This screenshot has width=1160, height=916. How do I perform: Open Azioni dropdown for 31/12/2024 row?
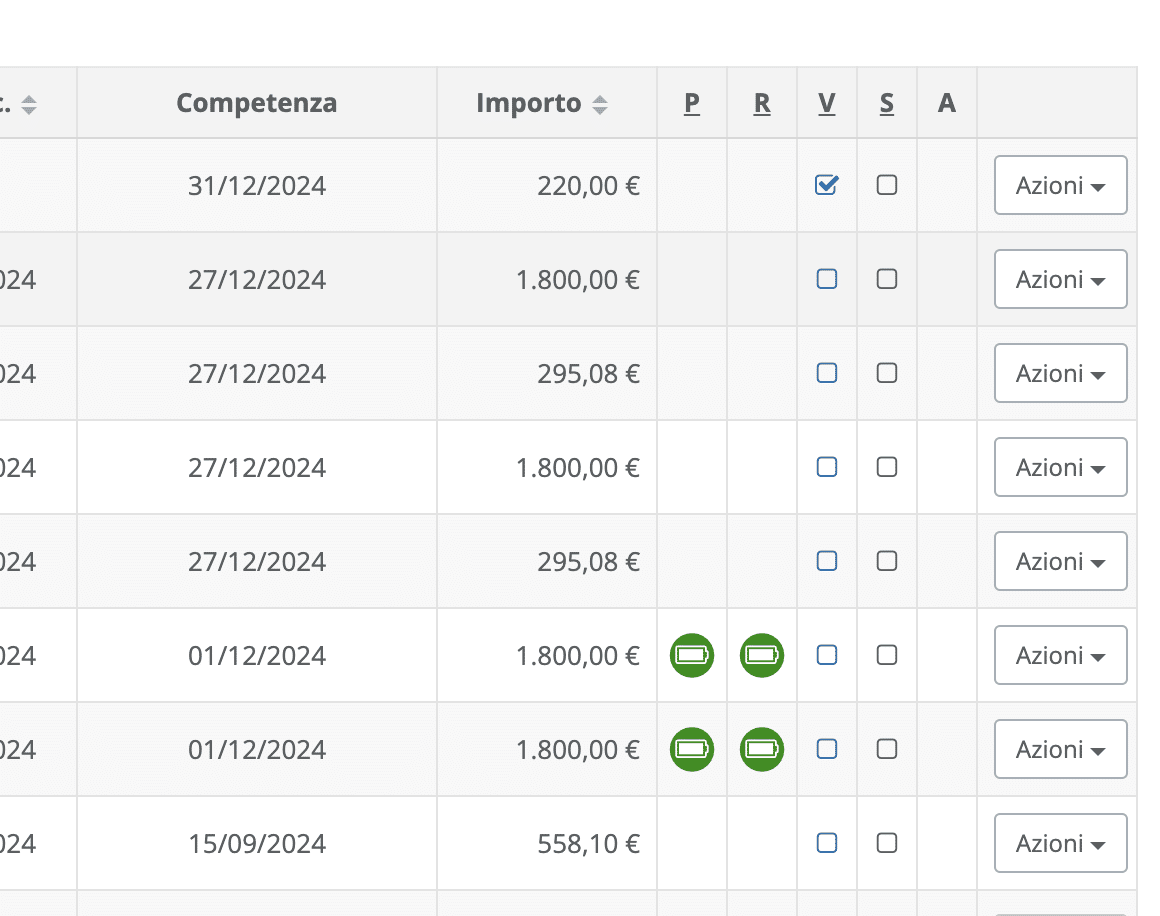(1060, 185)
